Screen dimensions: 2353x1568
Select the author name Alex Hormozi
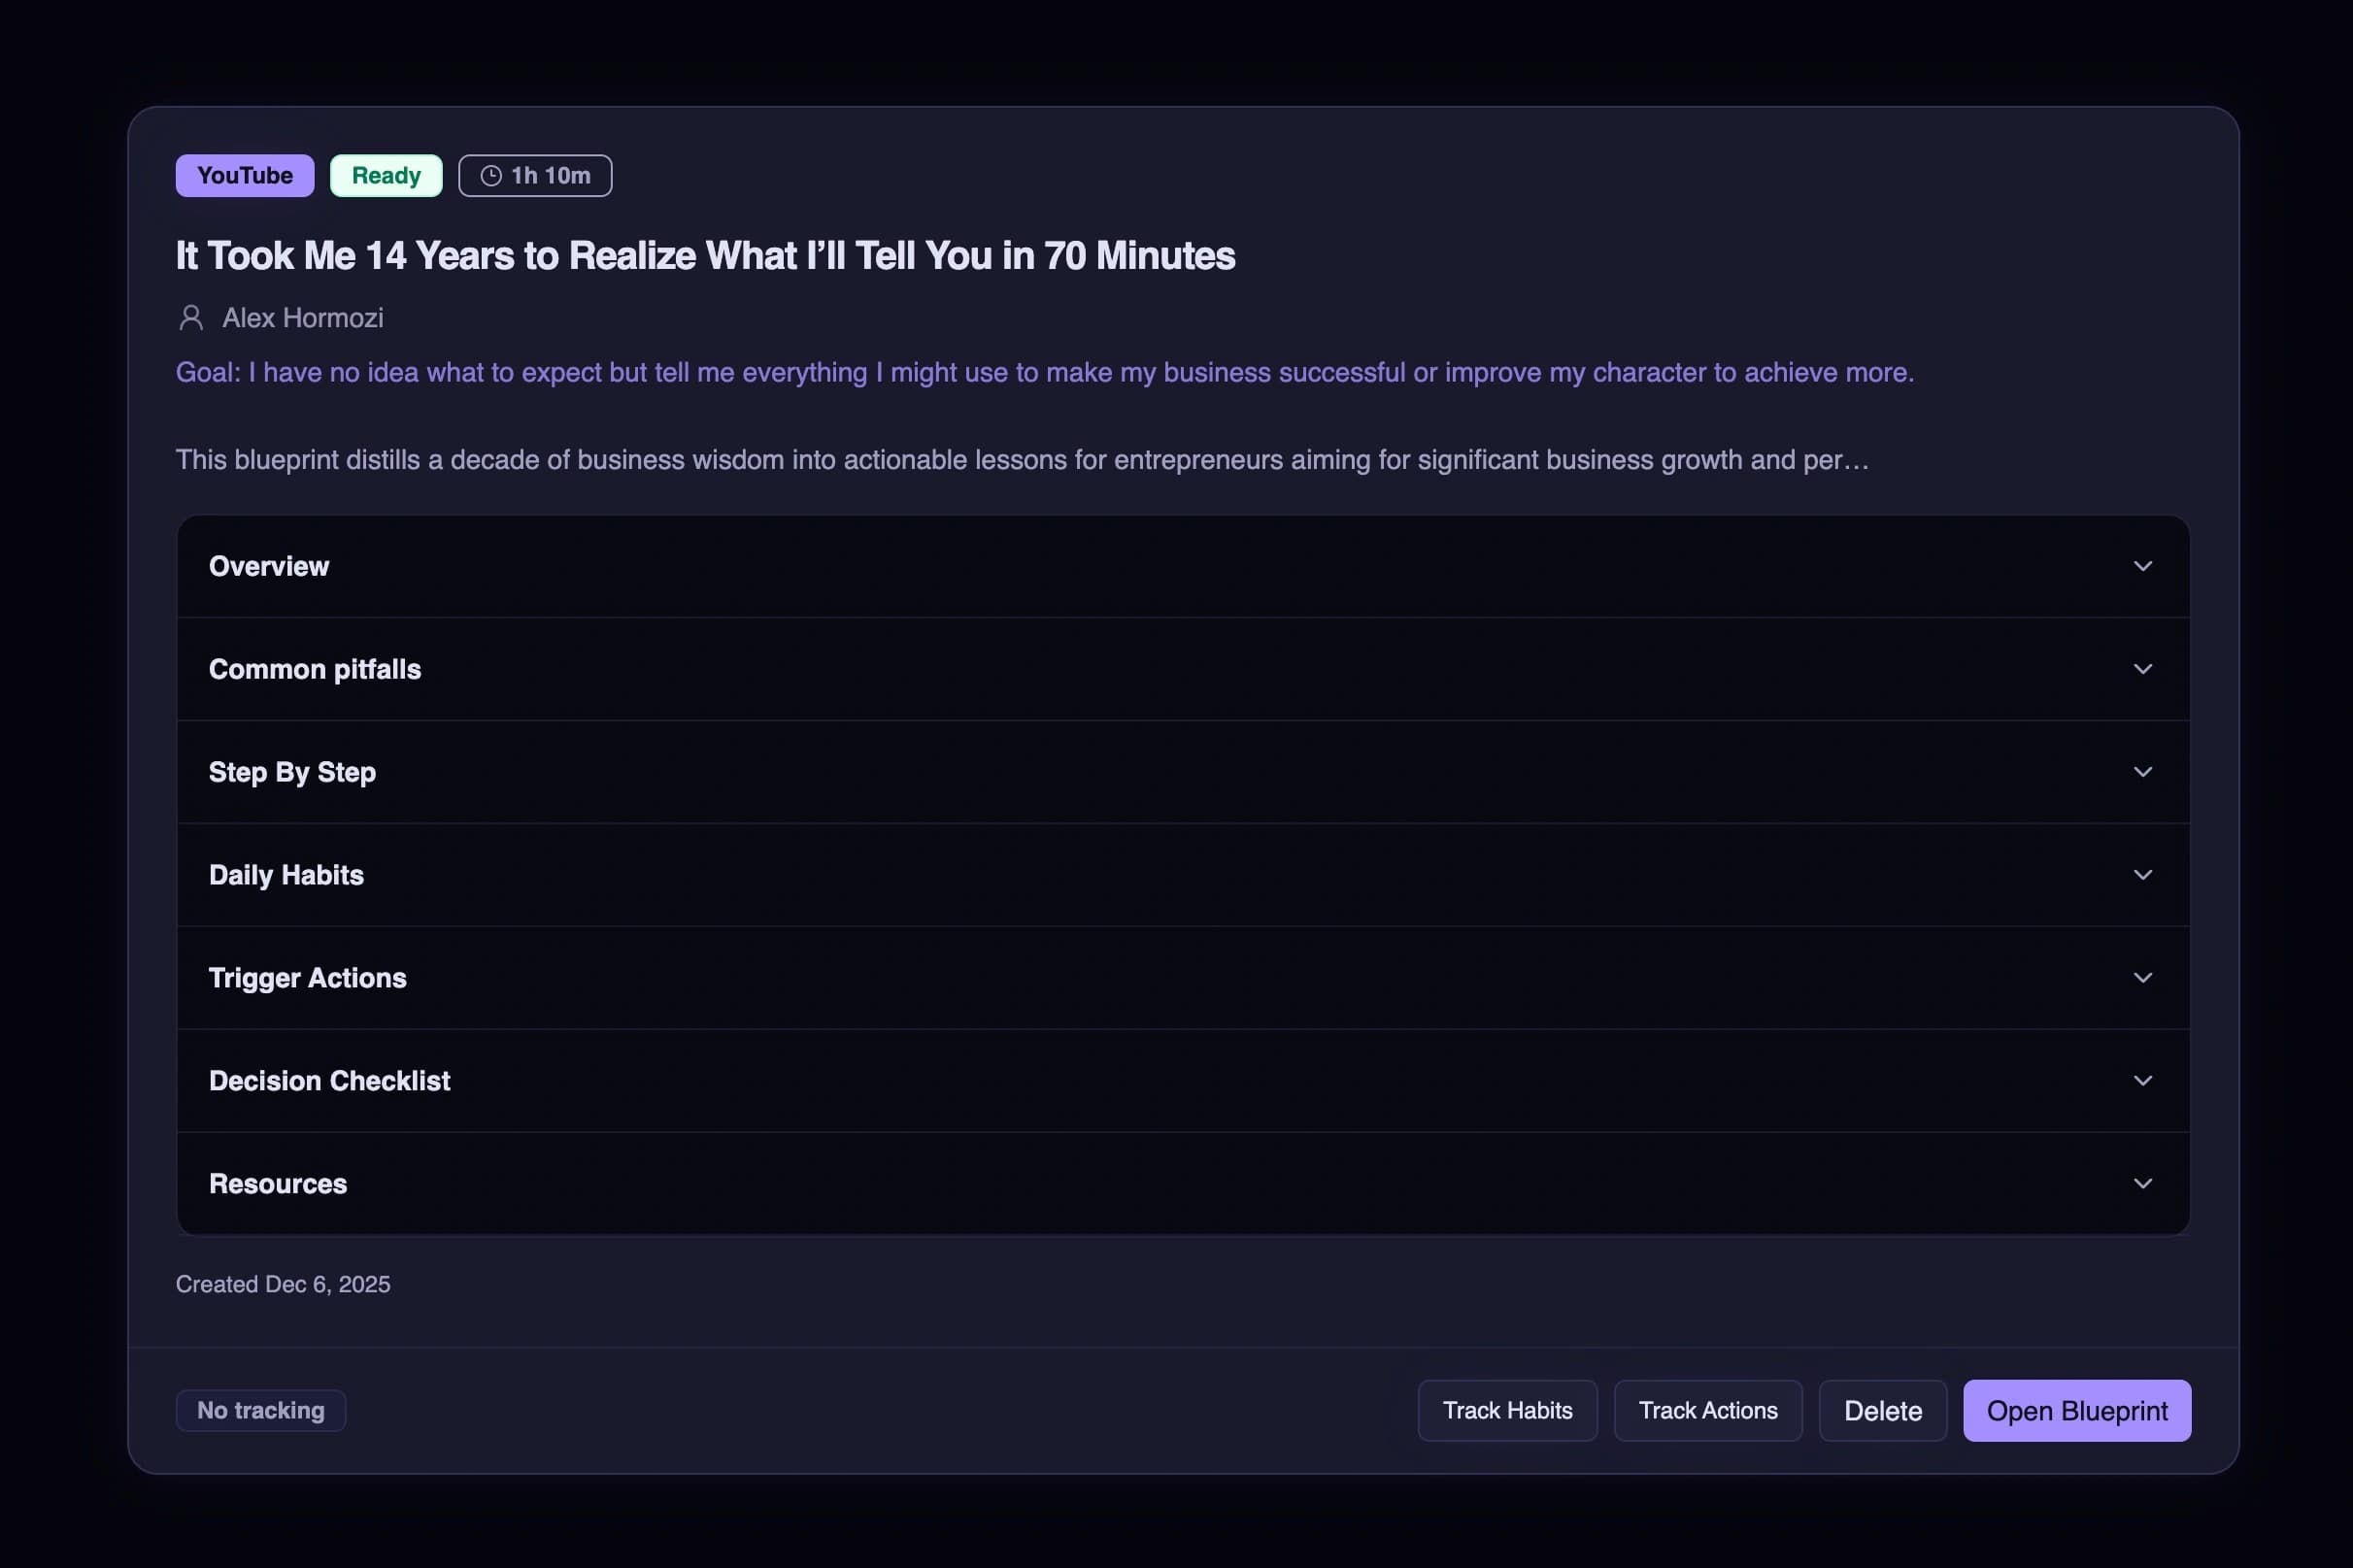(302, 318)
